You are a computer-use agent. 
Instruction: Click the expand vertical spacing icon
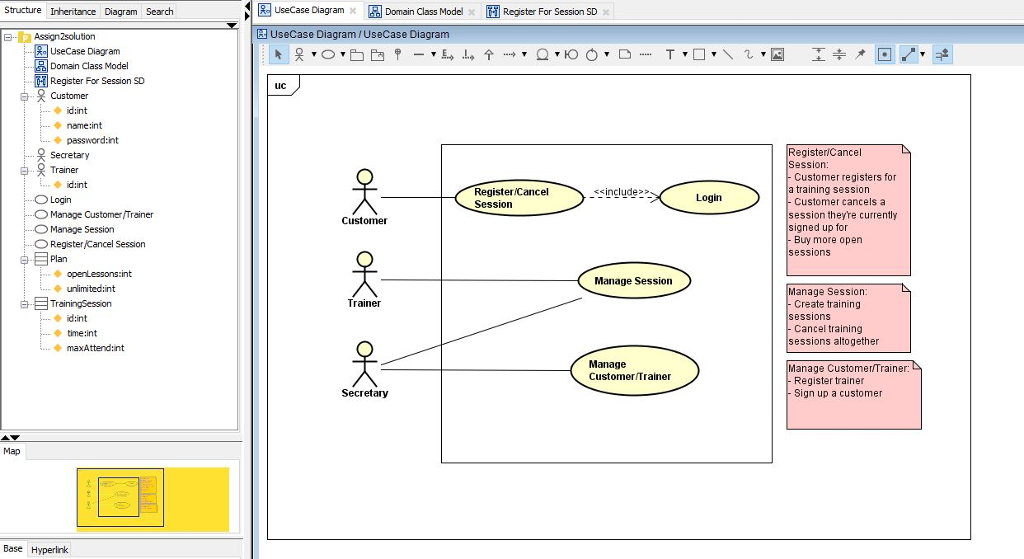pos(818,55)
